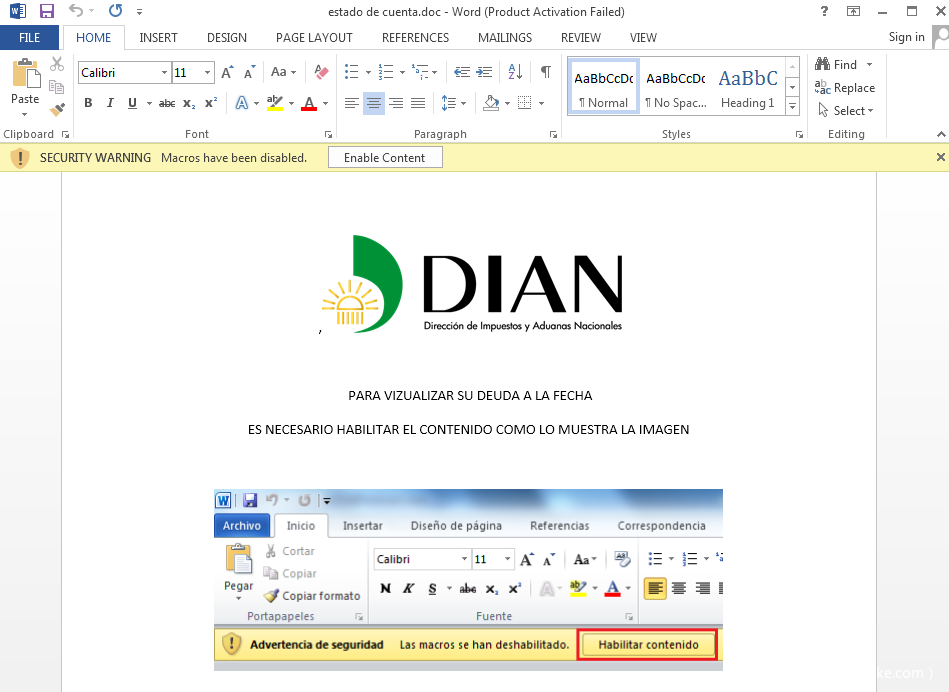Select the Heading 1 style thumbnail
Screen dimensions: 949x692
(x=747, y=88)
